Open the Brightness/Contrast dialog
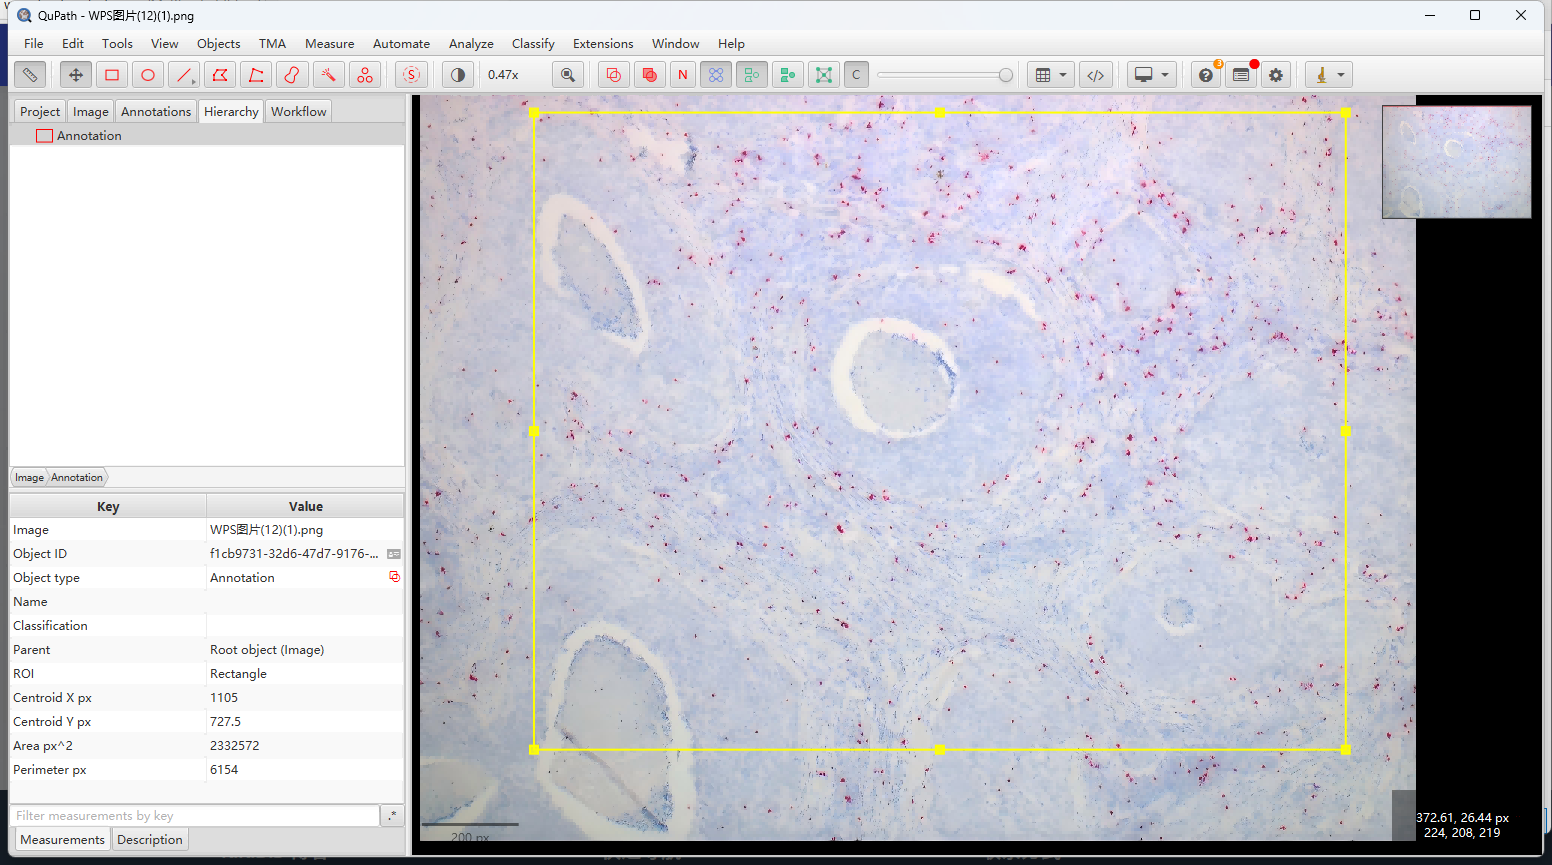Image resolution: width=1552 pixels, height=865 pixels. [457, 74]
